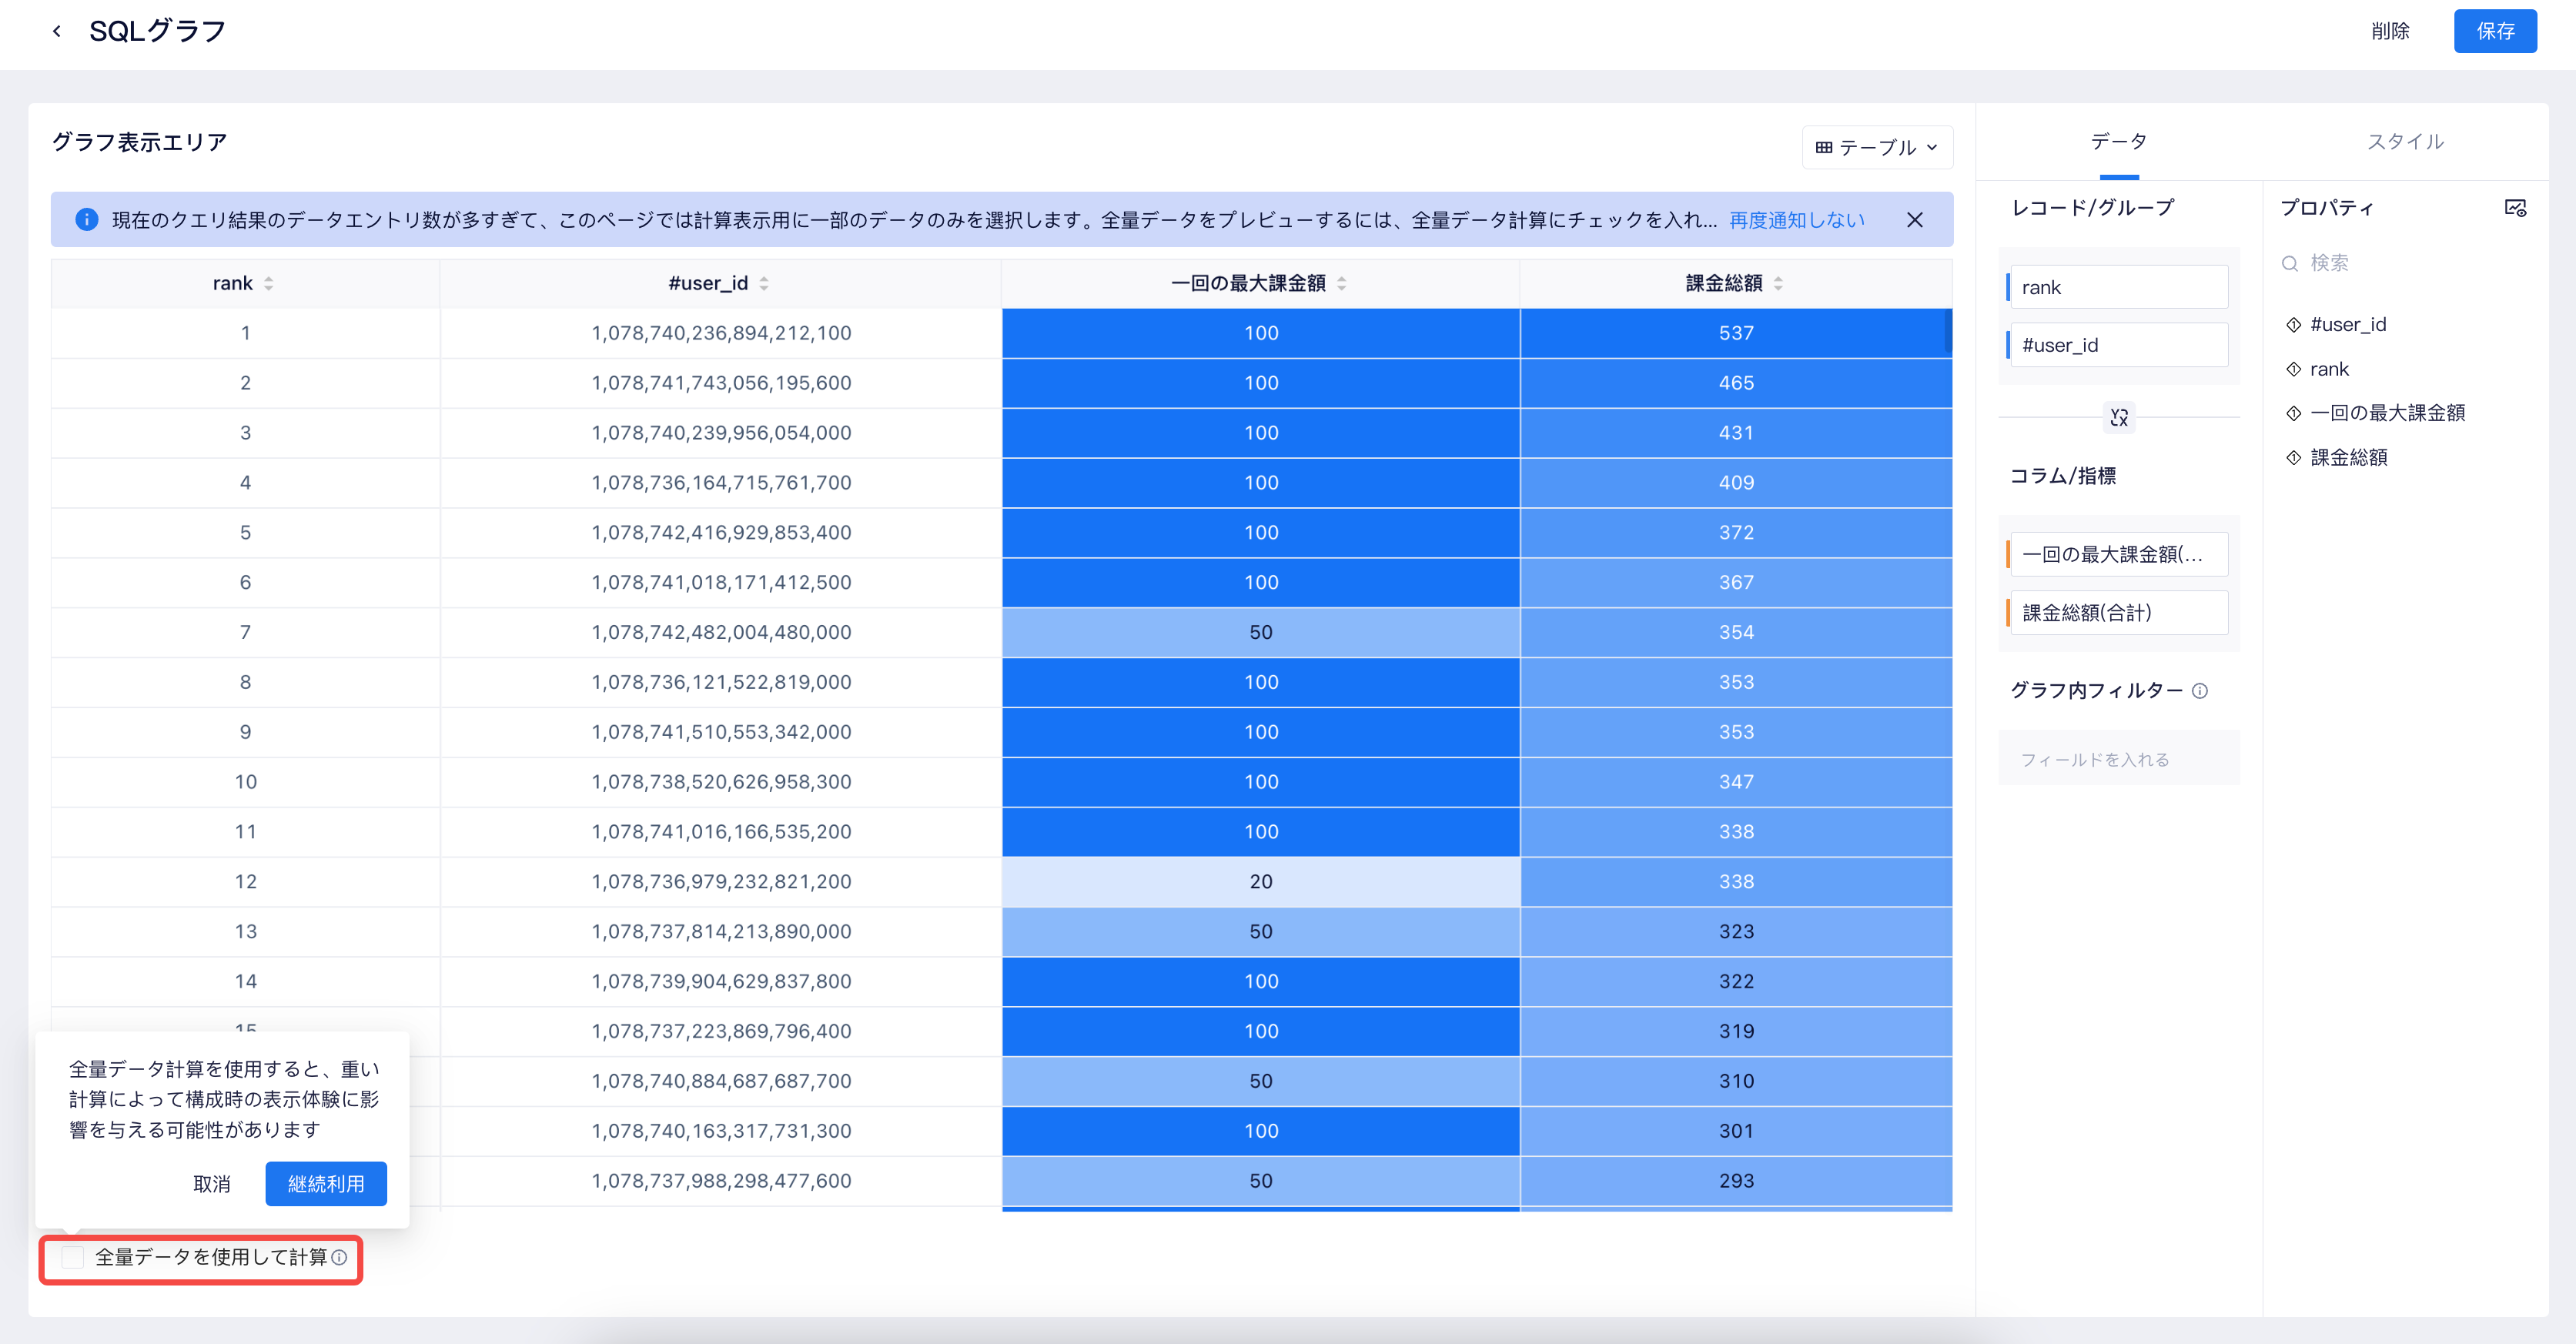Screen dimensions: 2576x1344
Task: Click the swap rows/columns icon
Action: (2118, 418)
